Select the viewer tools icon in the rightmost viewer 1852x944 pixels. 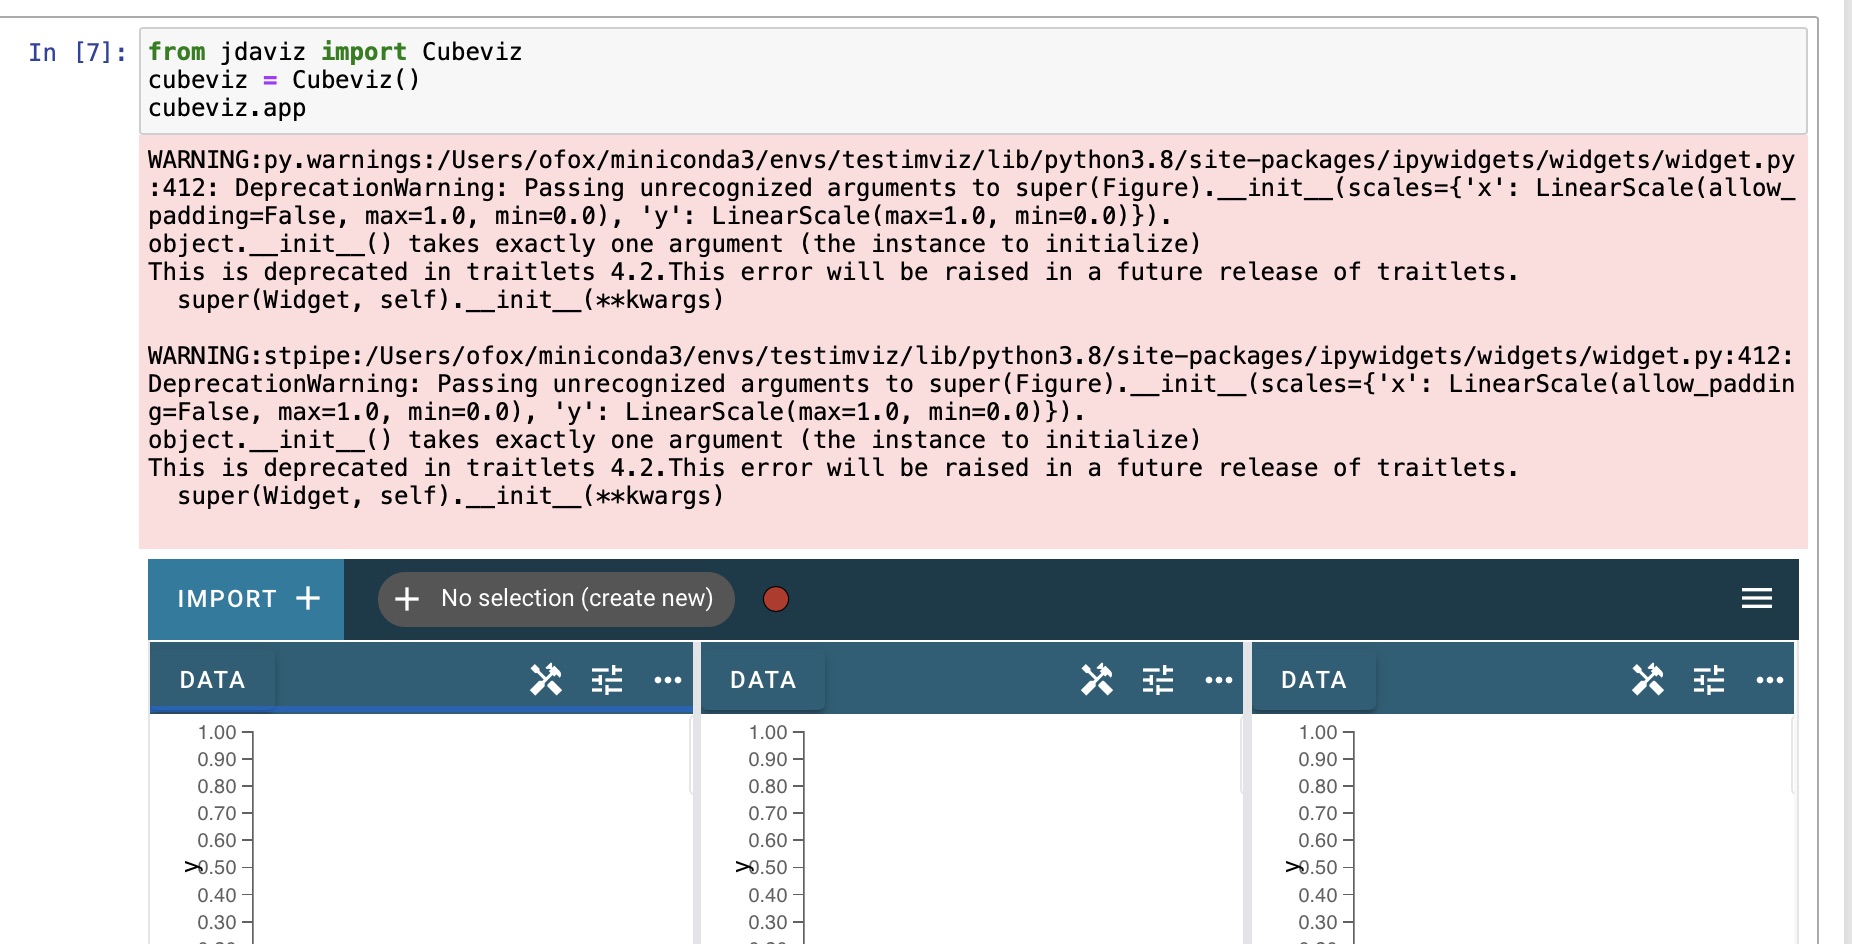pos(1648,679)
